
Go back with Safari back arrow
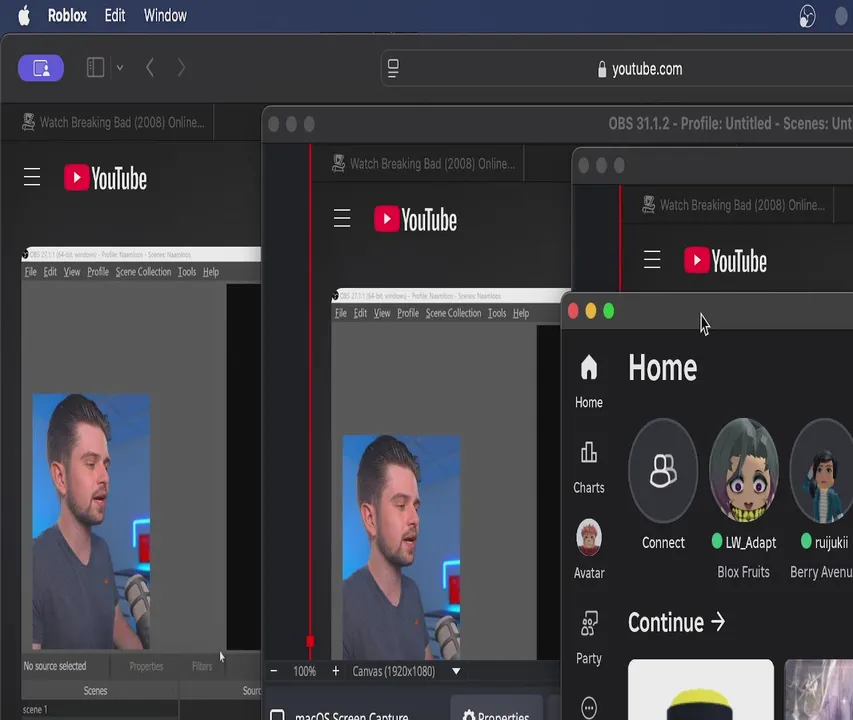(150, 67)
